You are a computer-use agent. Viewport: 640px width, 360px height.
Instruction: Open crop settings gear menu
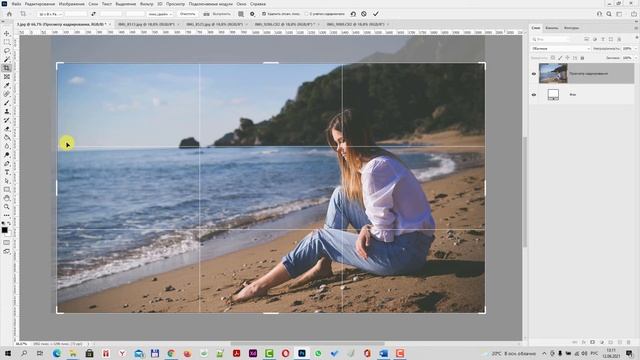point(252,14)
